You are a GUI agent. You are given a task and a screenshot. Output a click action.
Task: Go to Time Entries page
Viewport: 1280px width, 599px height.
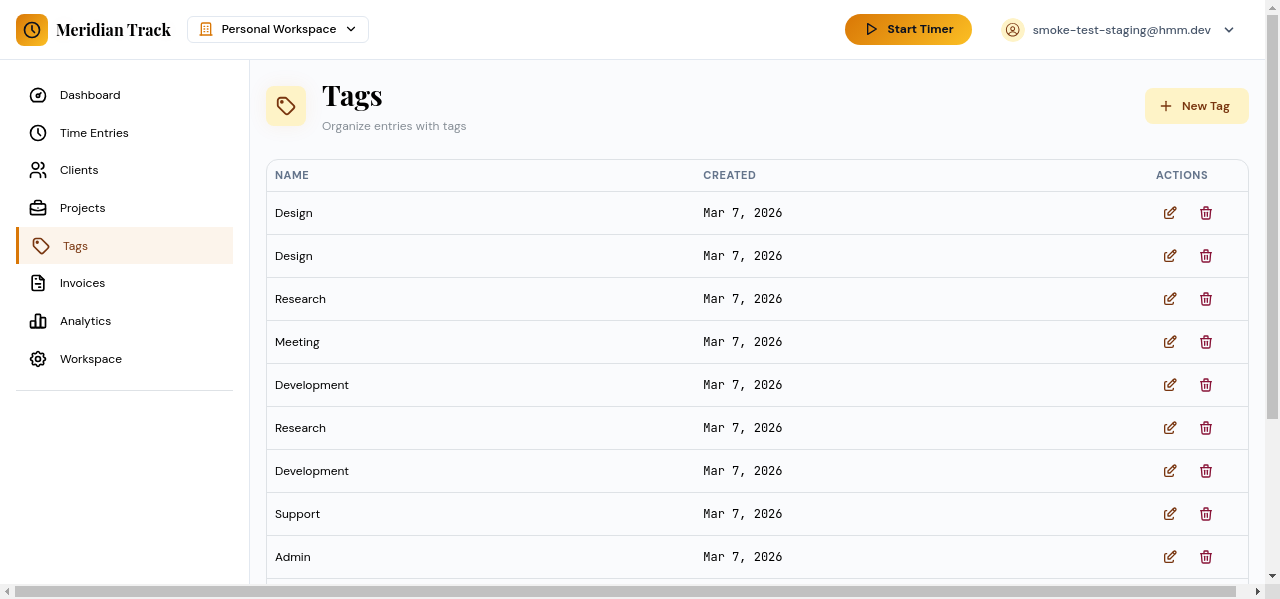[x=94, y=133]
